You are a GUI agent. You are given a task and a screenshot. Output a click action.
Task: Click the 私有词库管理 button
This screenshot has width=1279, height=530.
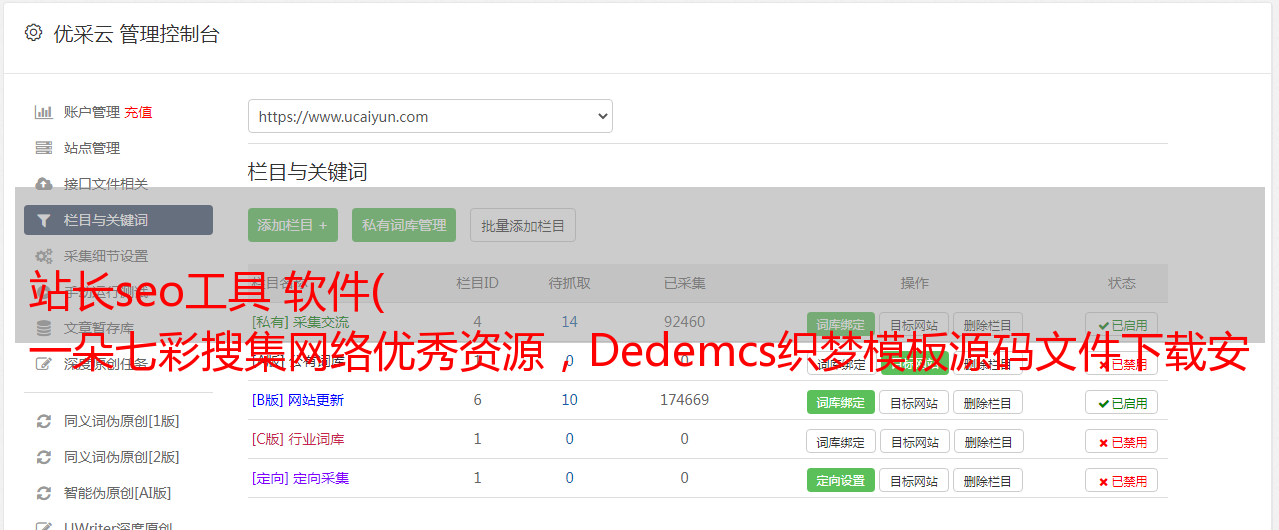pos(404,225)
